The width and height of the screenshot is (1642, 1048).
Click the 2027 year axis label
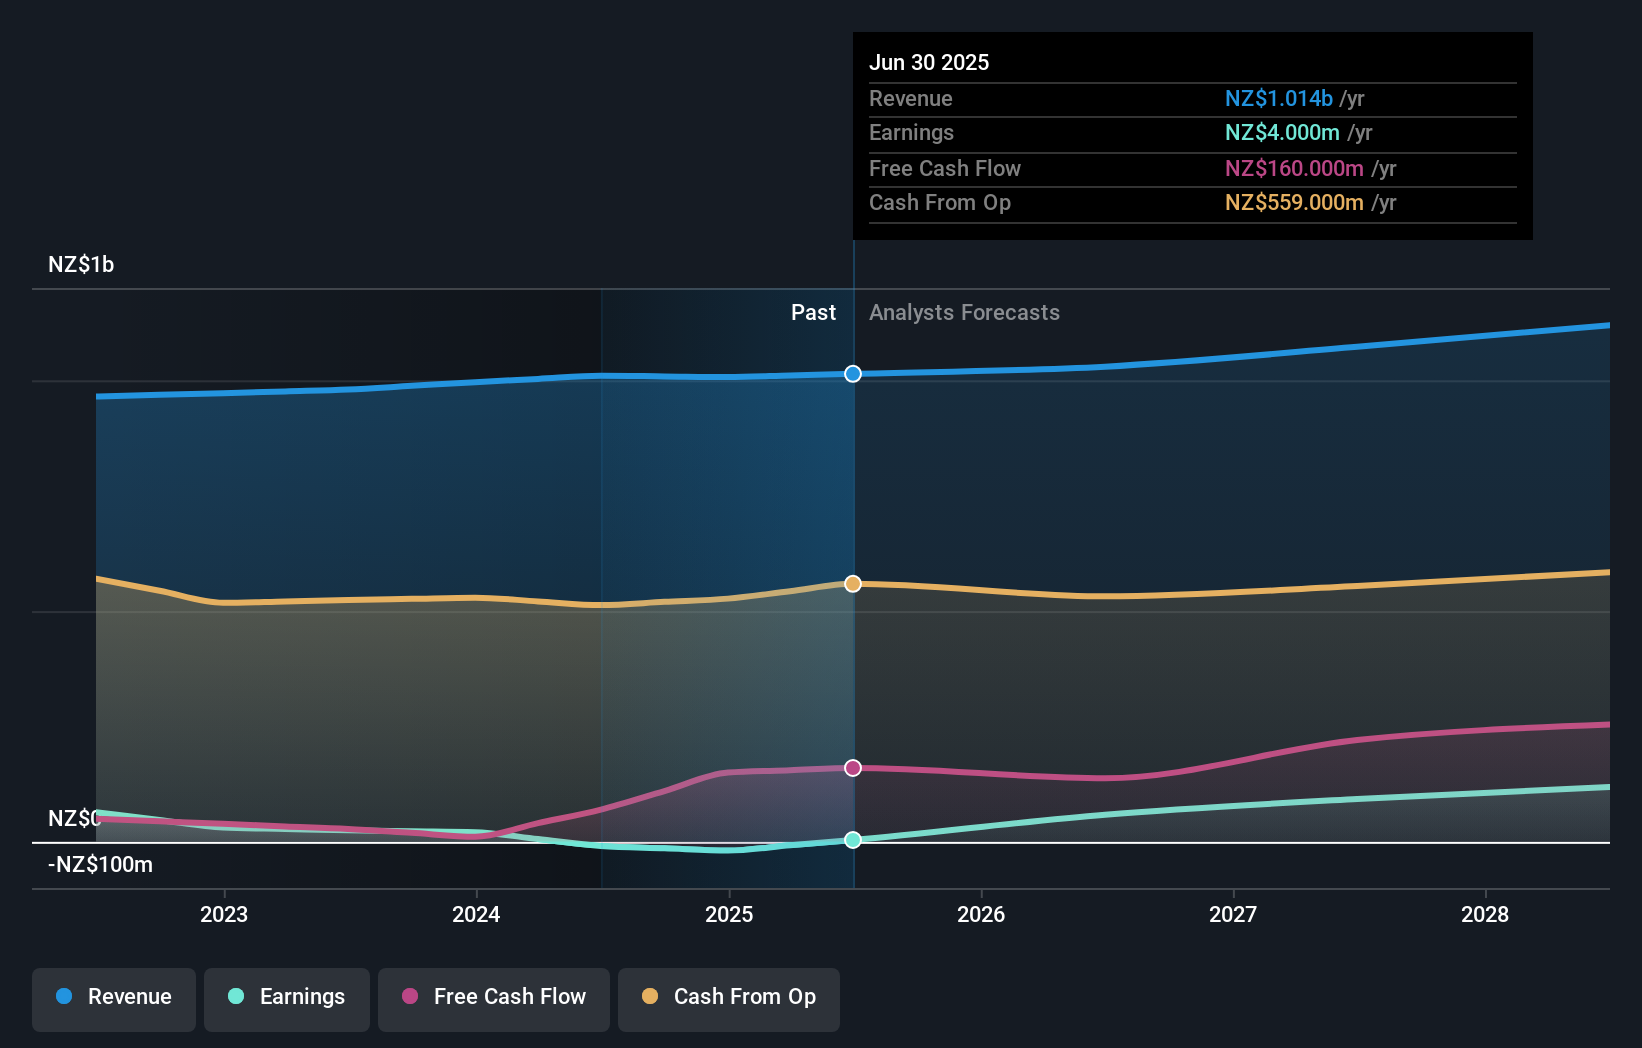[x=1233, y=914]
